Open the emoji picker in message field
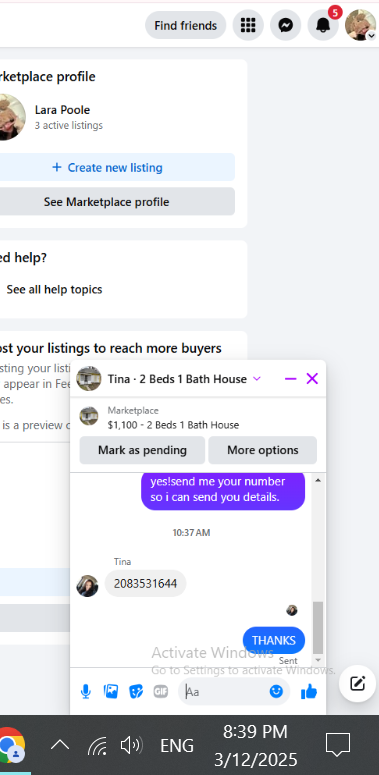 coord(276,691)
